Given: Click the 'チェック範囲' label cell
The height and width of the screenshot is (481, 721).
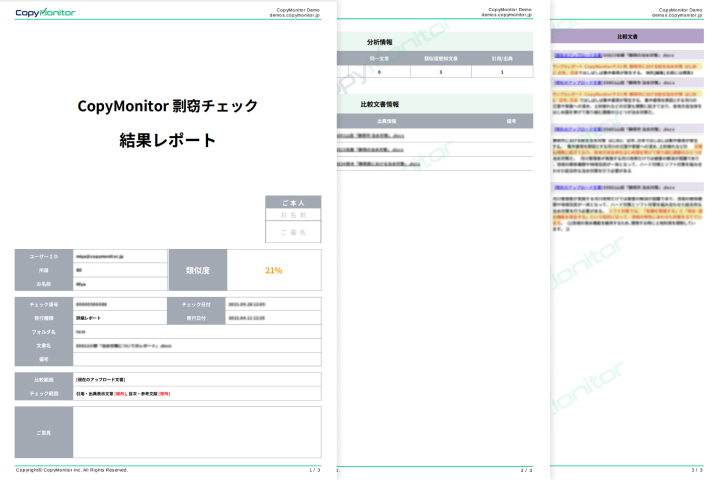Looking at the screenshot, I should point(44,394).
